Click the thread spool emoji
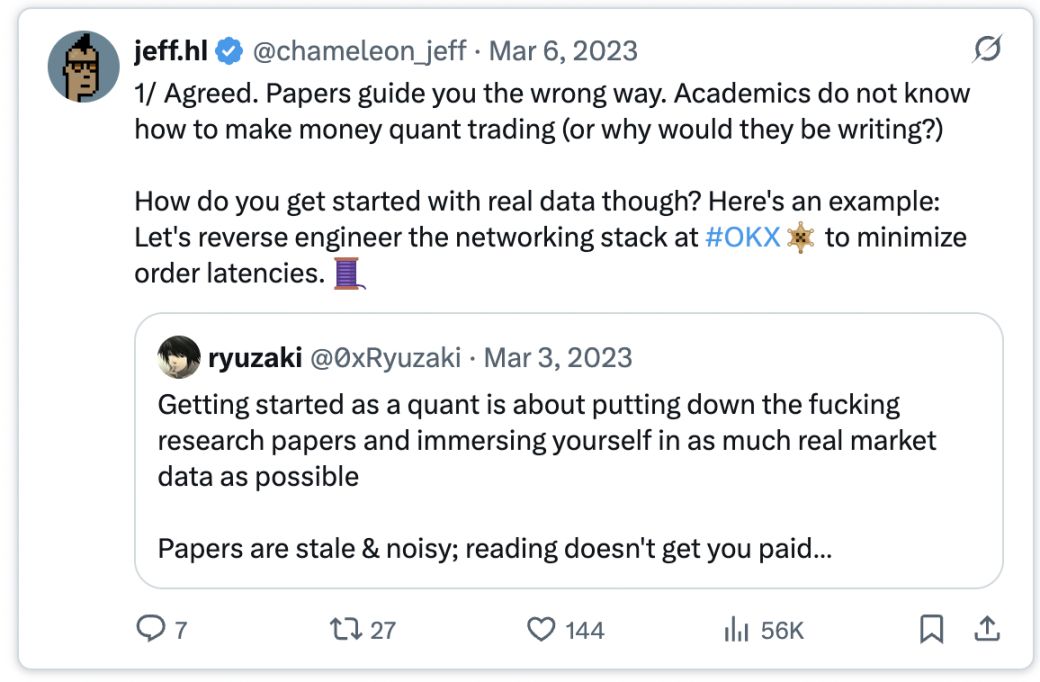 tap(346, 273)
